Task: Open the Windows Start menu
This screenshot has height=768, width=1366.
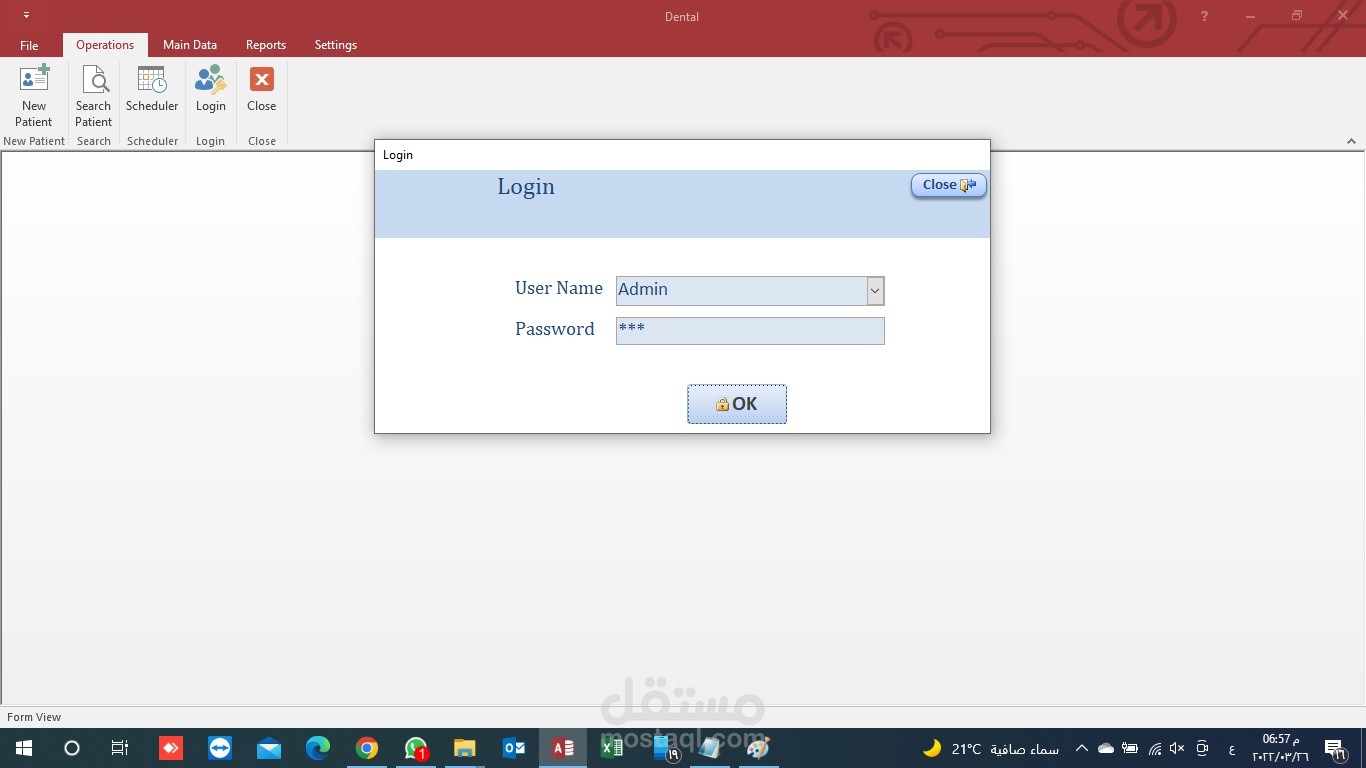Action: [24, 748]
